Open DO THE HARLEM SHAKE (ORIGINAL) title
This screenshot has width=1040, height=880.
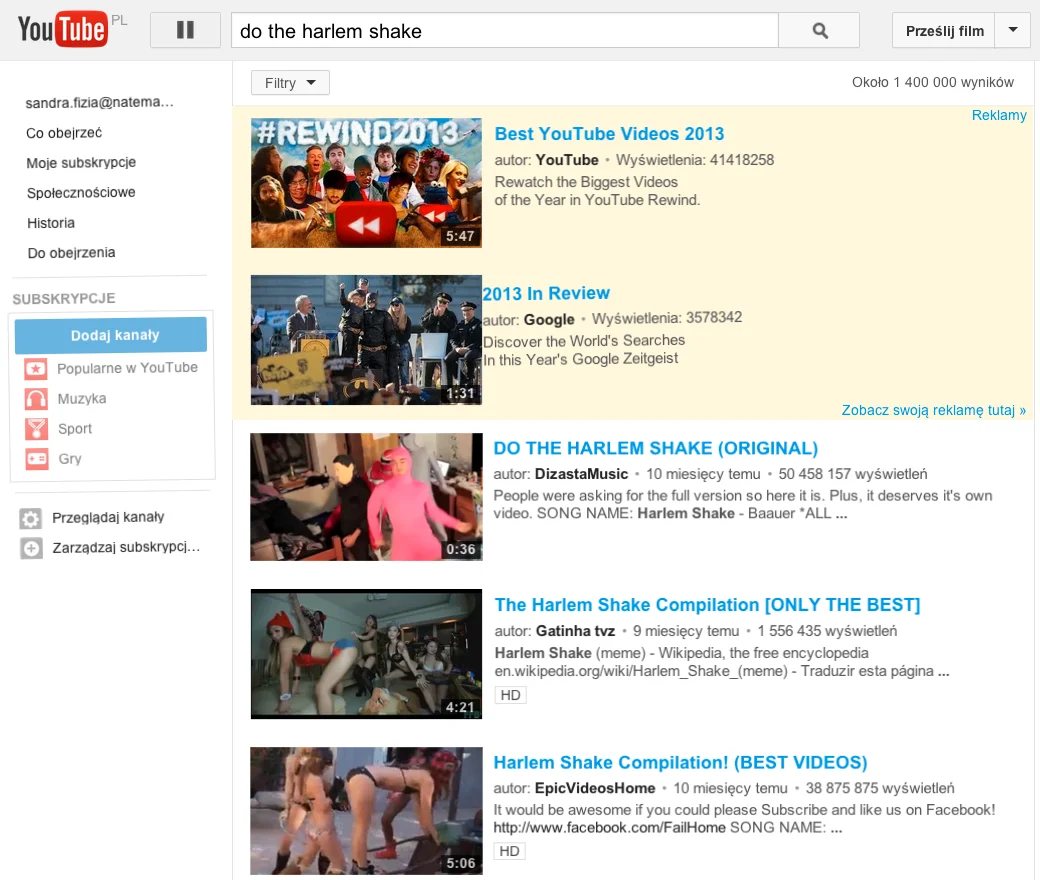[x=655, y=448]
